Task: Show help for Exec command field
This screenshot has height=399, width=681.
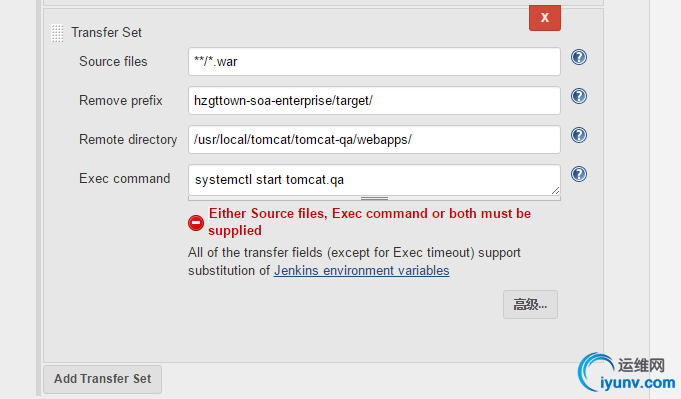Action: [x=579, y=174]
